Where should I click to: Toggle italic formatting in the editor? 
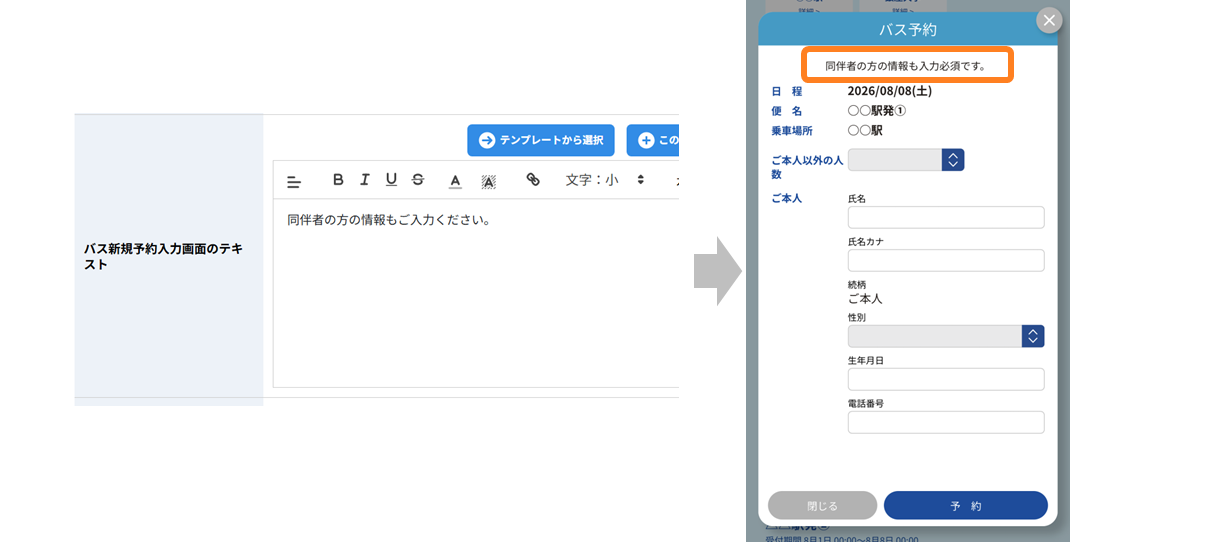[365, 180]
